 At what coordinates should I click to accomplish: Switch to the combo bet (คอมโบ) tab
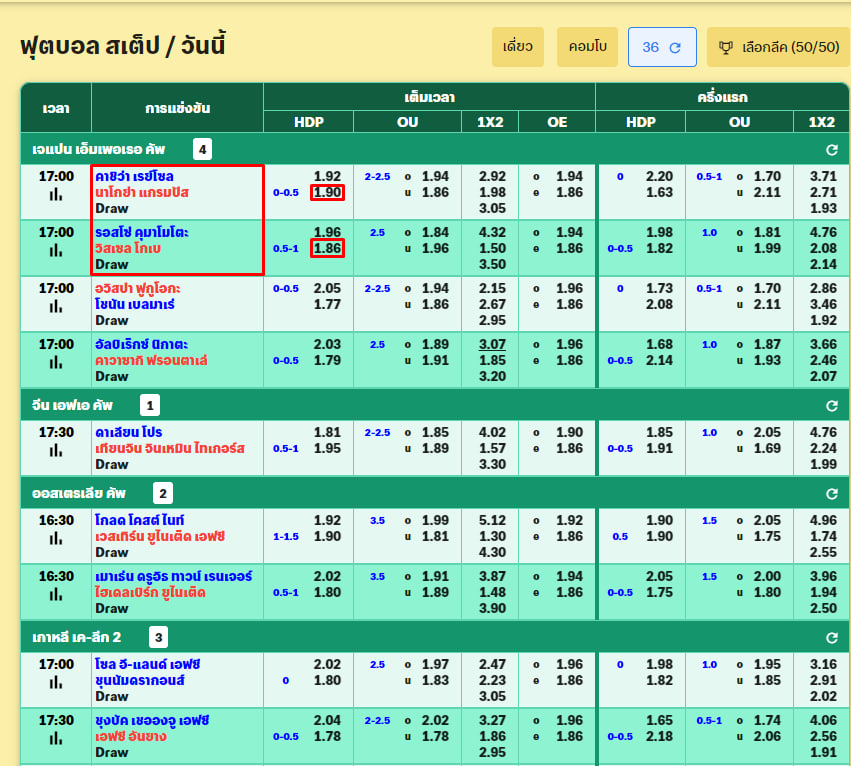pos(587,47)
